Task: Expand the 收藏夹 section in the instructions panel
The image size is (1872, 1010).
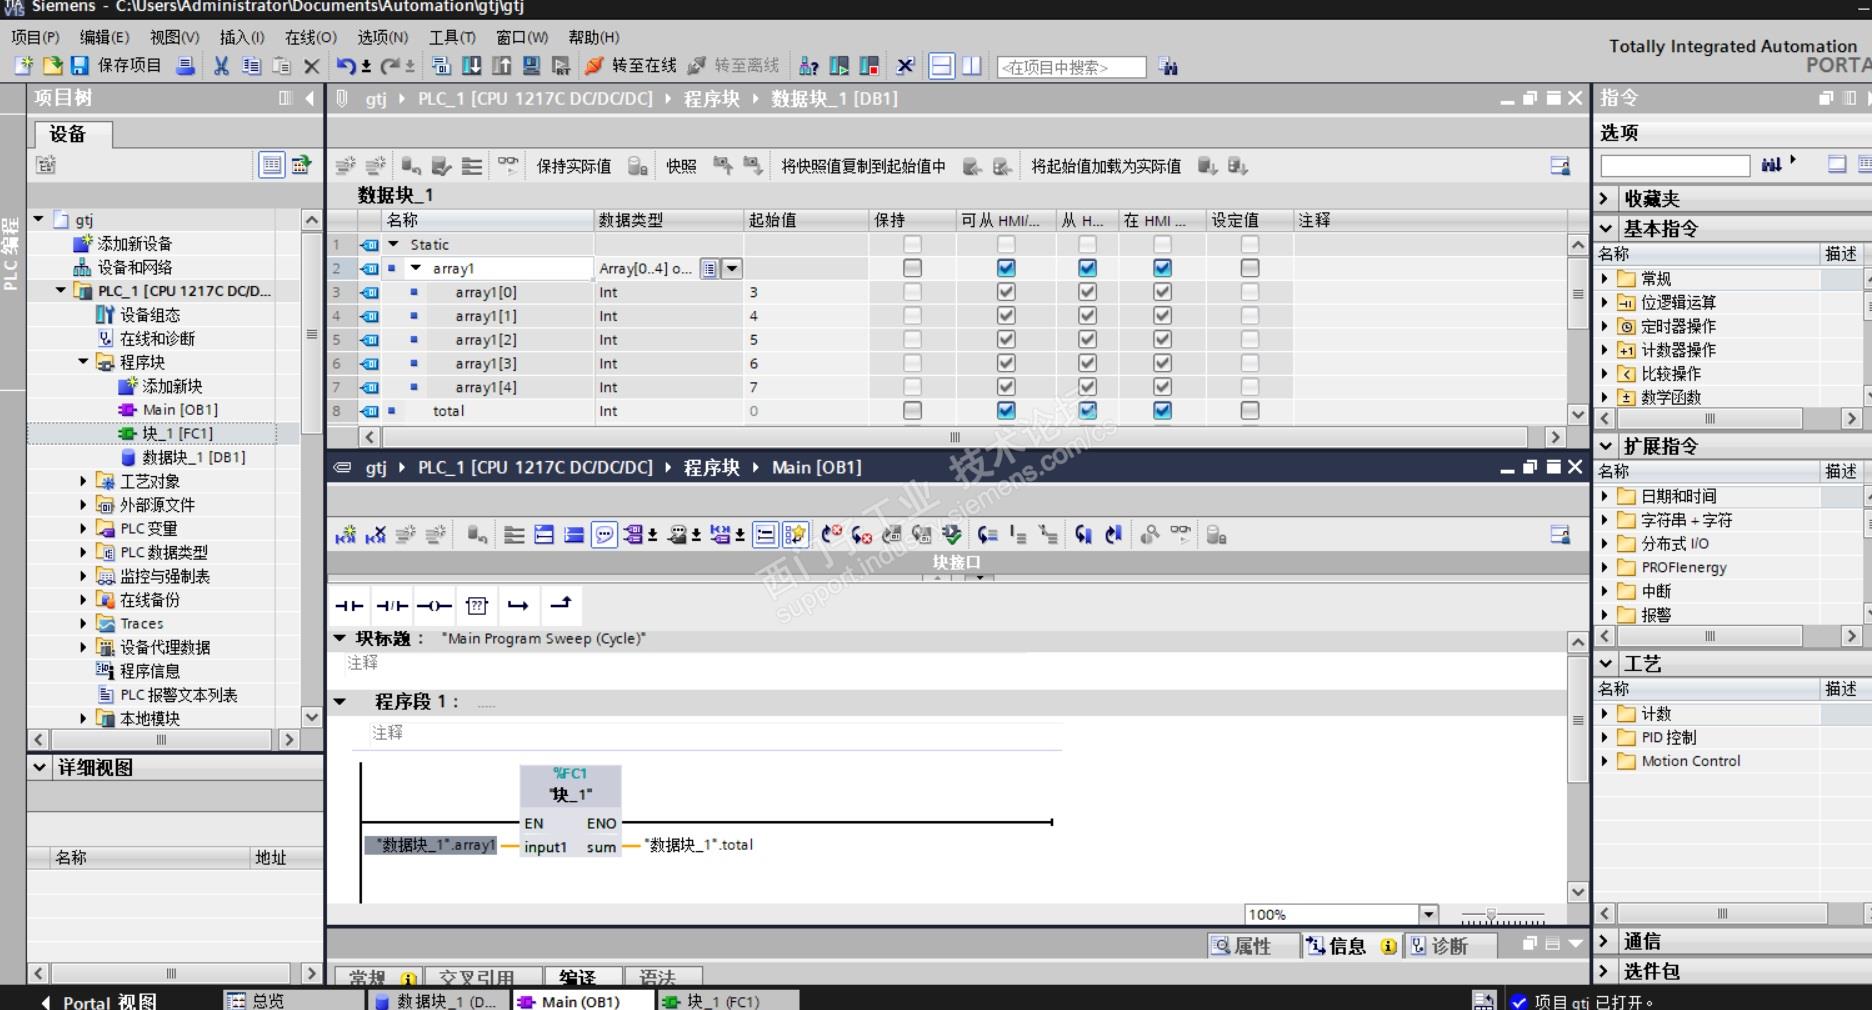Action: [x=1605, y=198]
